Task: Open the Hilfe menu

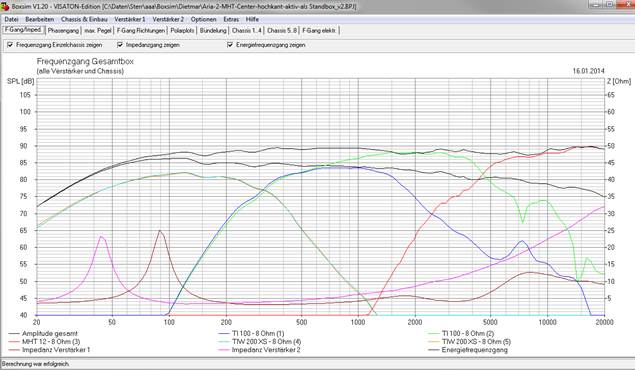Action: tap(252, 19)
